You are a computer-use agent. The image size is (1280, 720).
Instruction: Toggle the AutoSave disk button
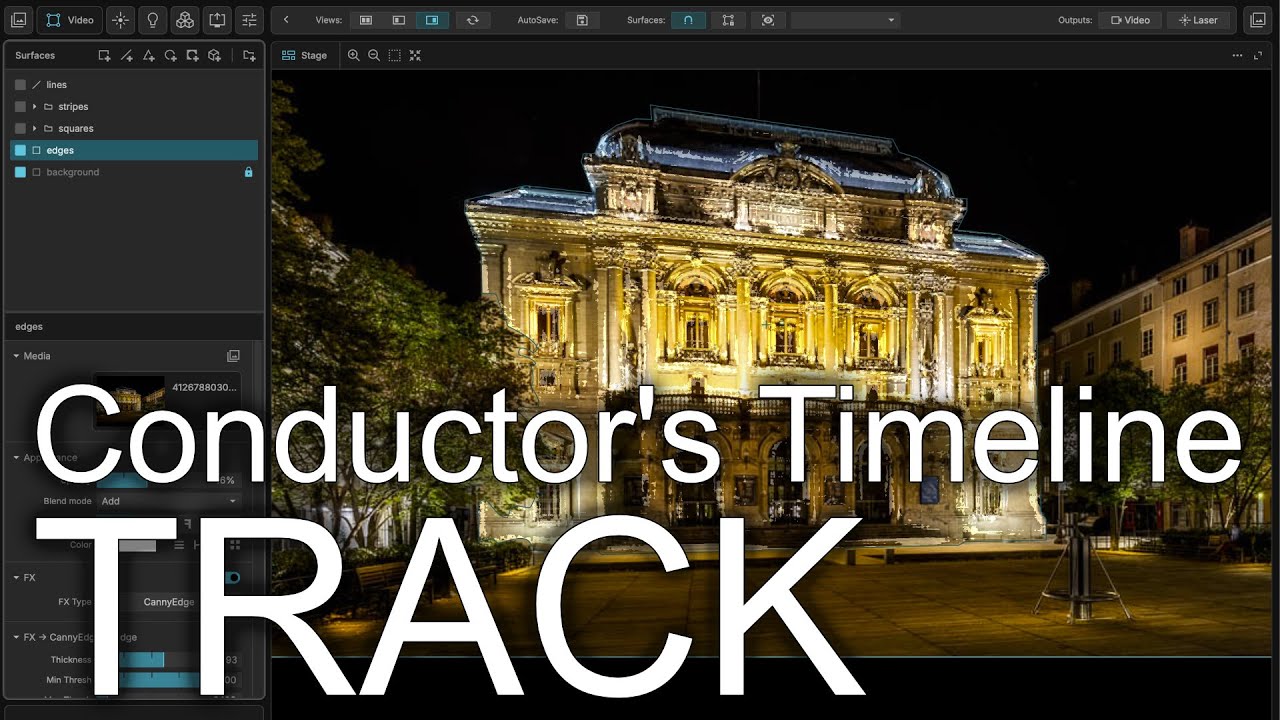[x=582, y=20]
